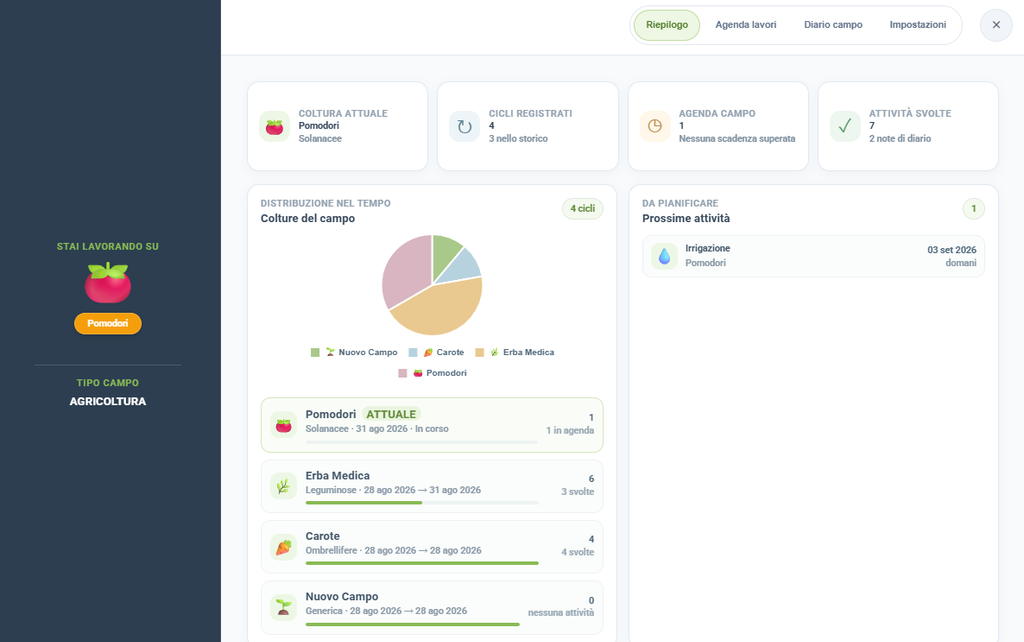Click the clock icon in Agenda Campo card

654,127
